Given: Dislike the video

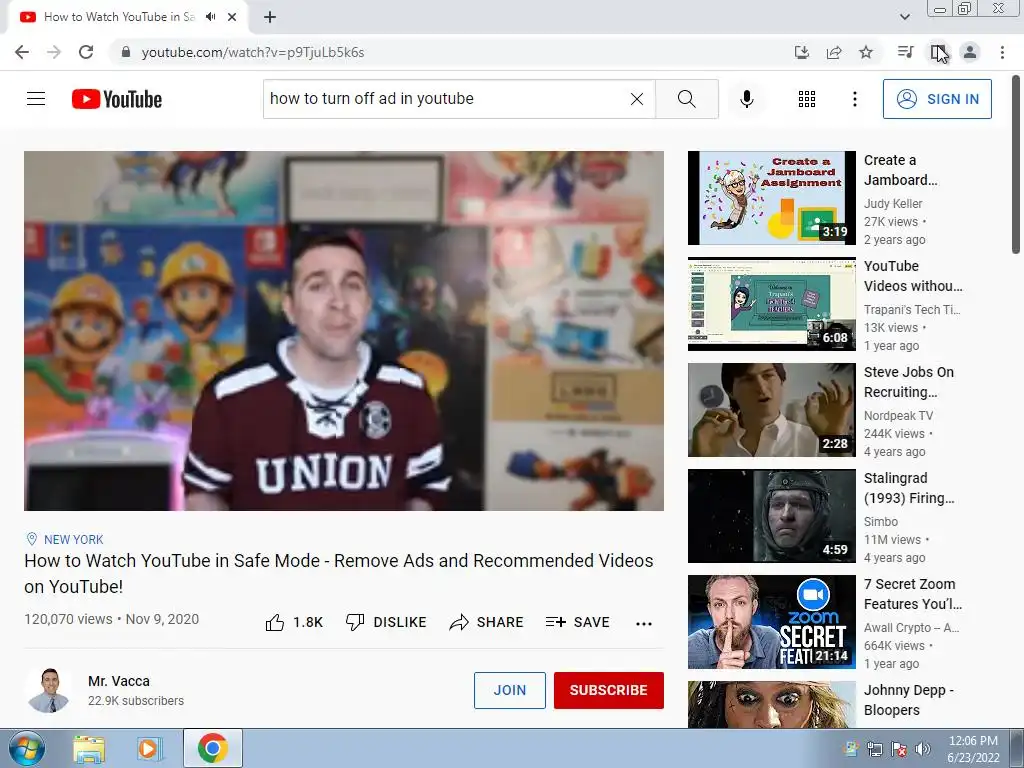Looking at the screenshot, I should pos(386,622).
